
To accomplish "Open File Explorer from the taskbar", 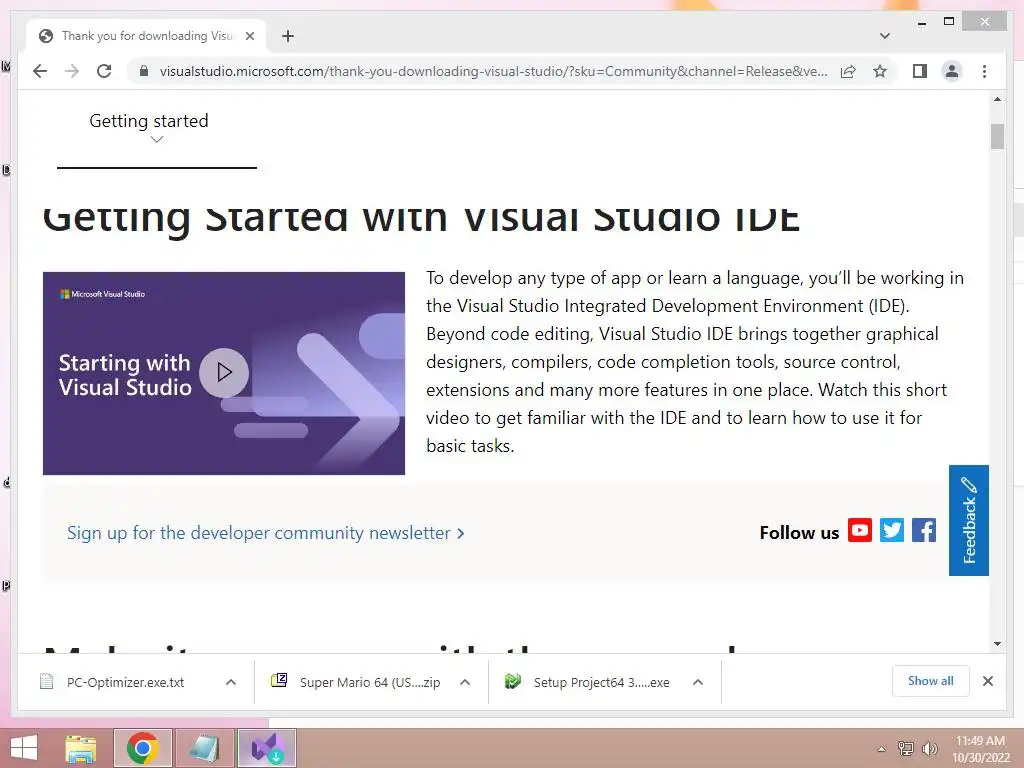I will point(80,748).
